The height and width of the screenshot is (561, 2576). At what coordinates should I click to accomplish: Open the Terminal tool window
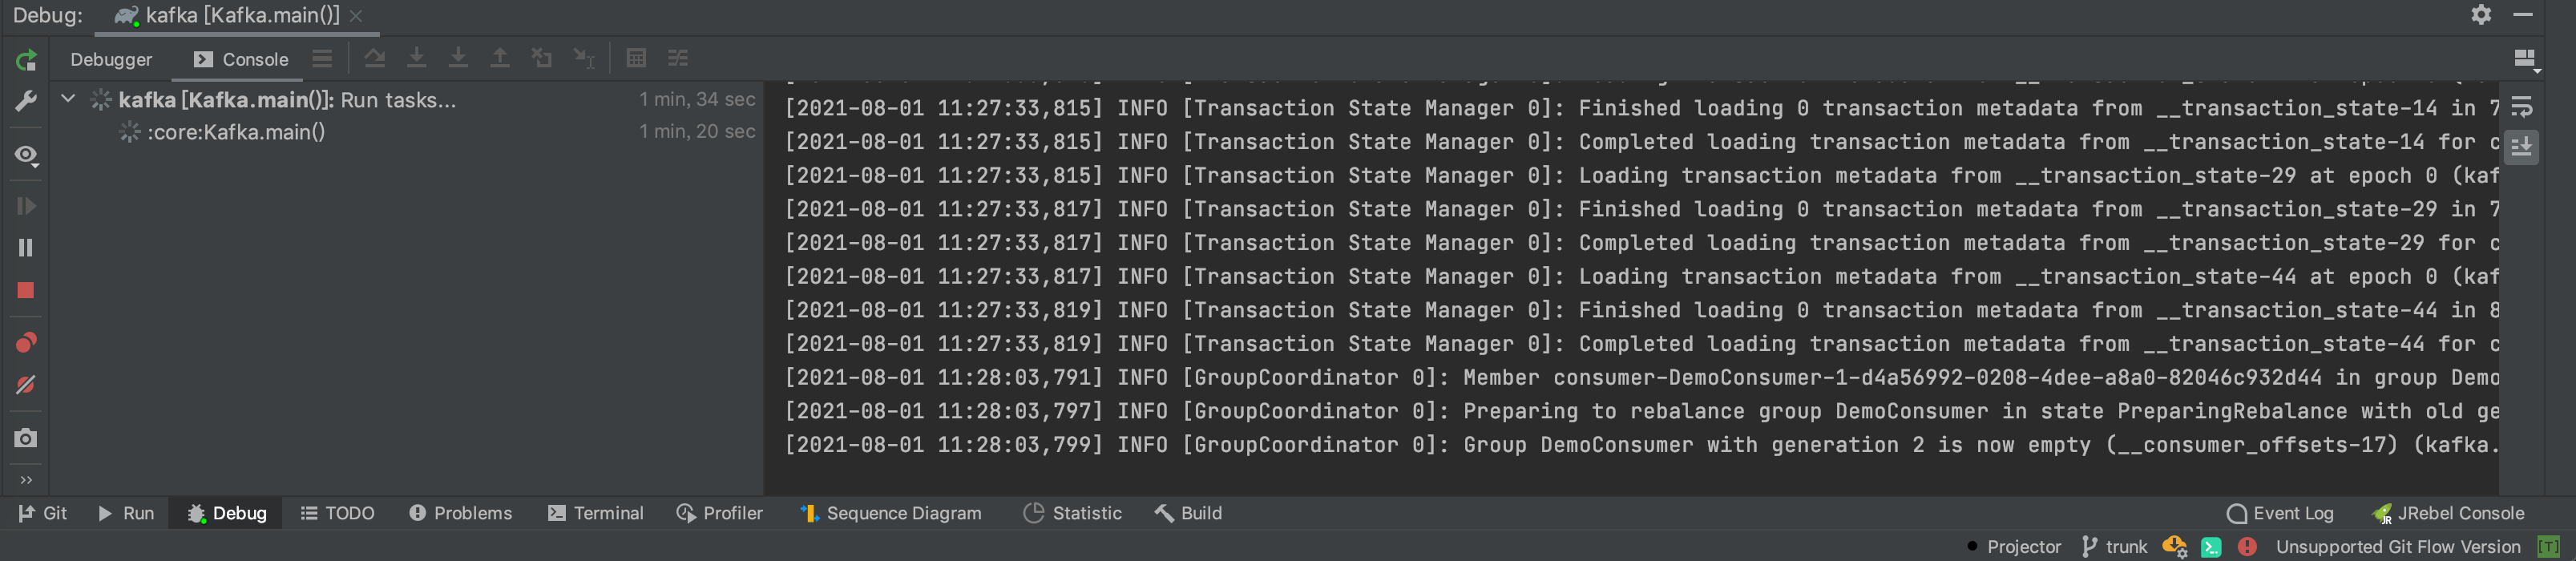click(596, 513)
